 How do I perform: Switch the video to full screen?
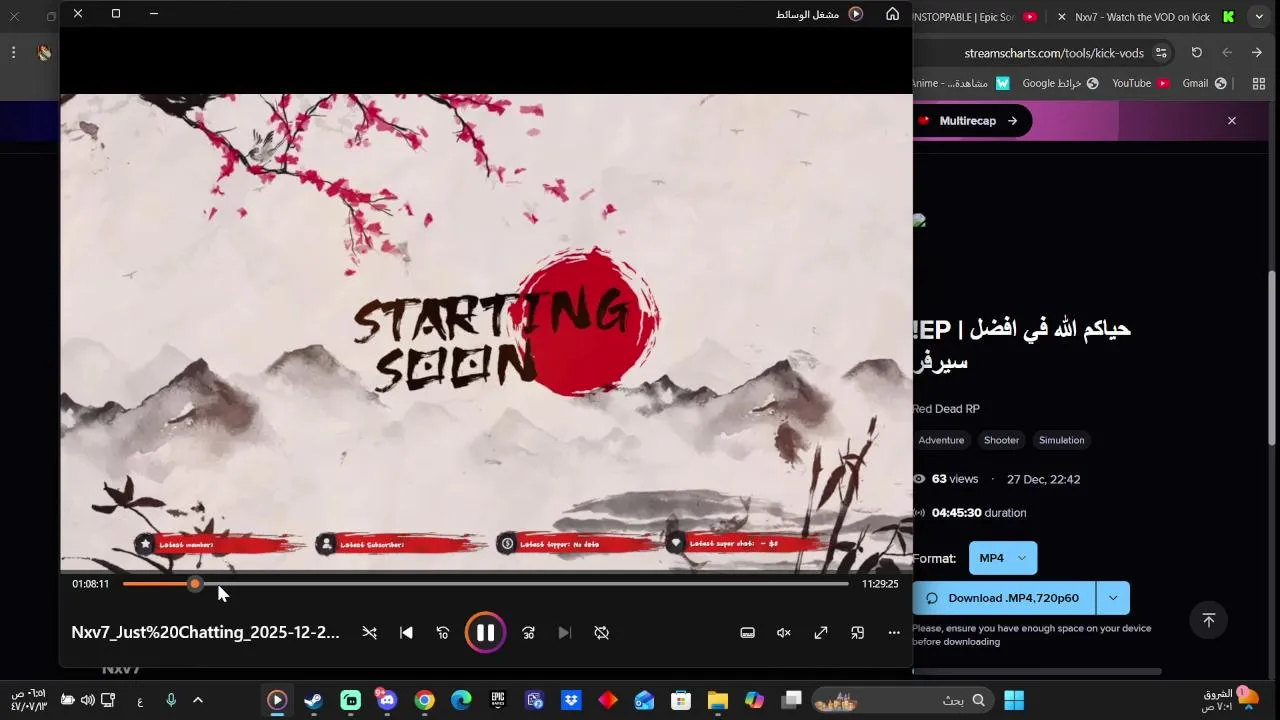click(x=821, y=633)
